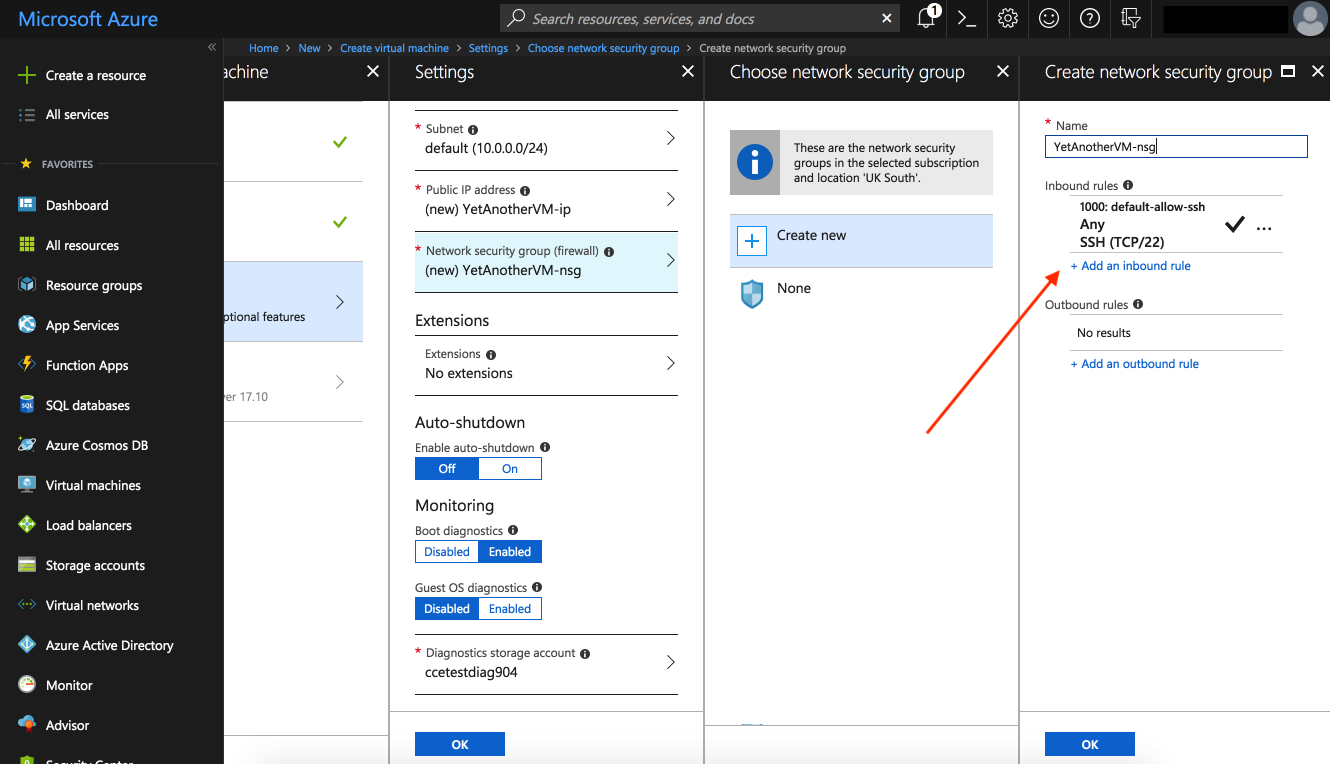Maximize the Create network security group blade
The width and height of the screenshot is (1330, 764).
pyautogui.click(x=1288, y=71)
